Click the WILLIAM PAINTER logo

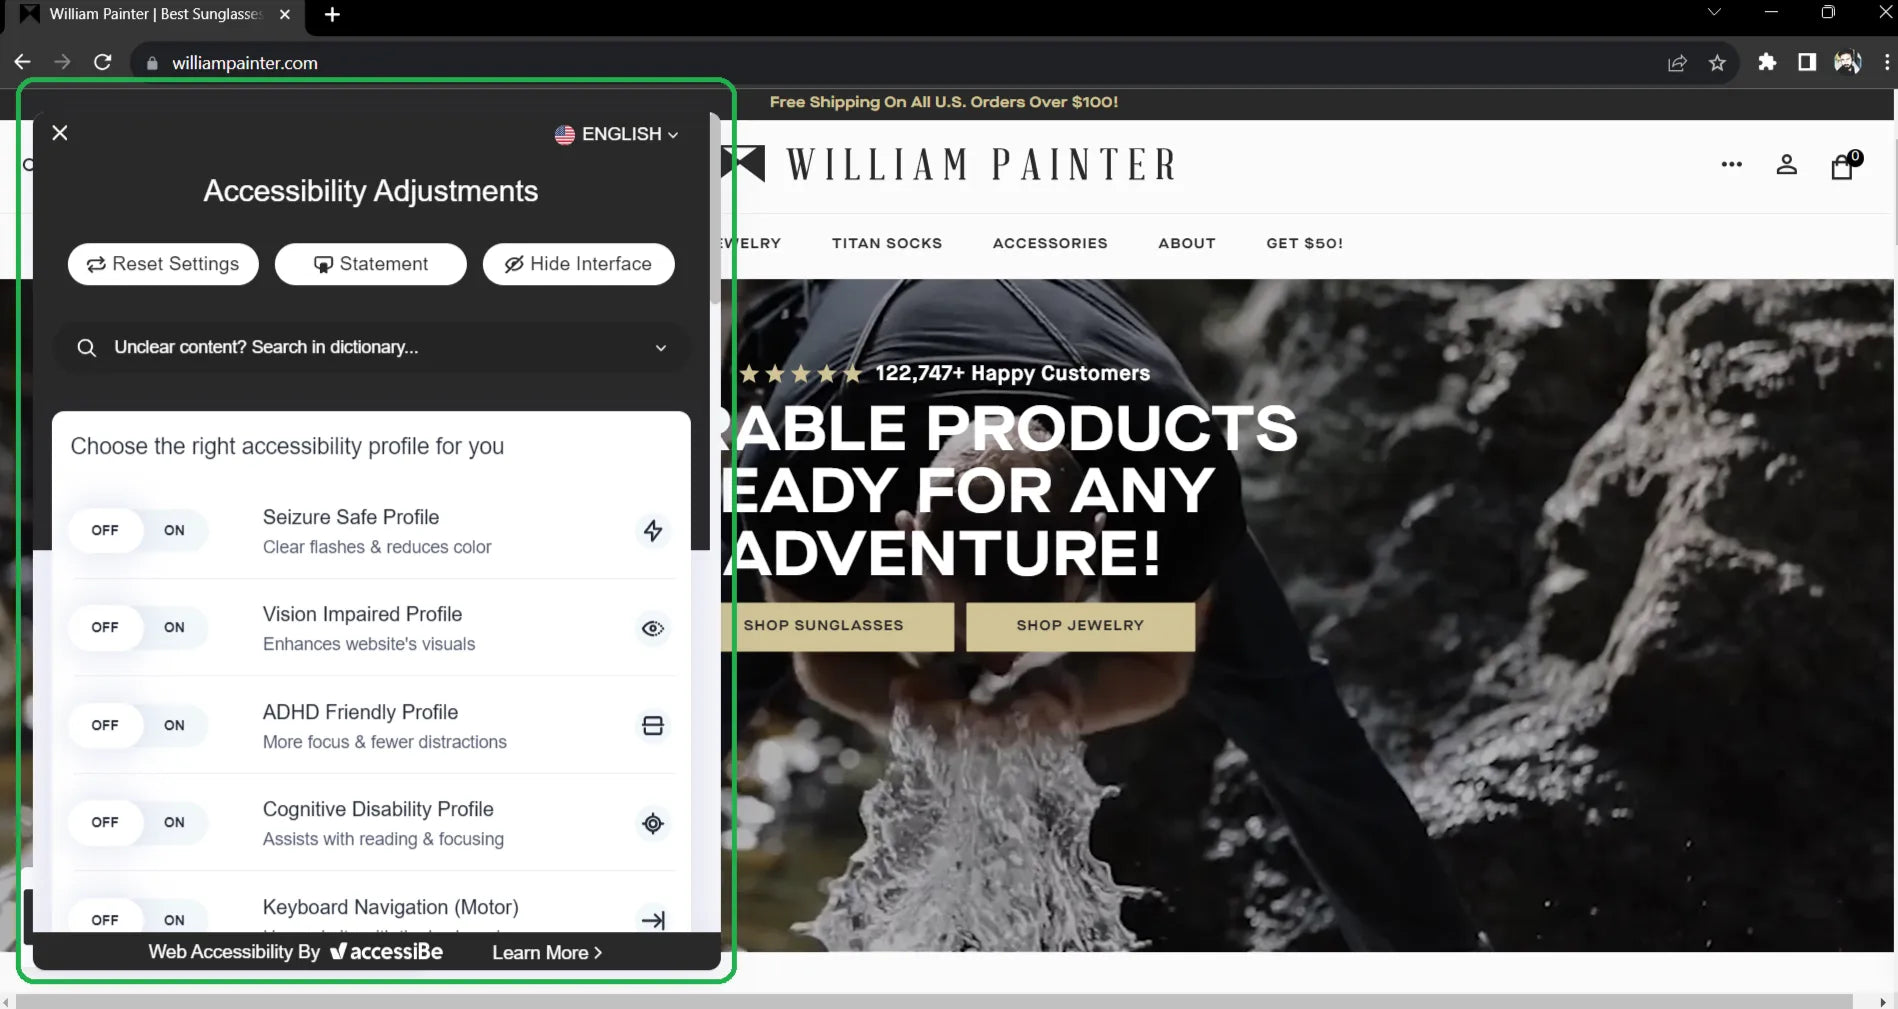coord(949,165)
